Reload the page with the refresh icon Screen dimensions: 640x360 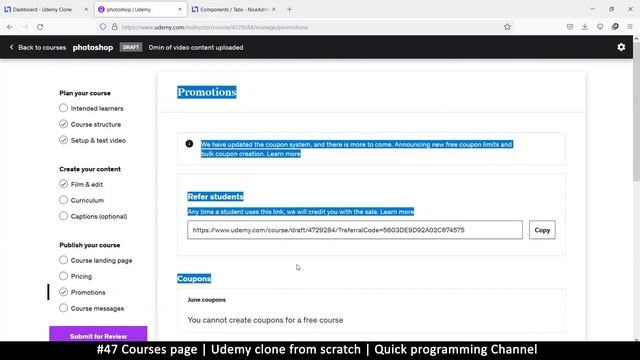tap(40, 27)
